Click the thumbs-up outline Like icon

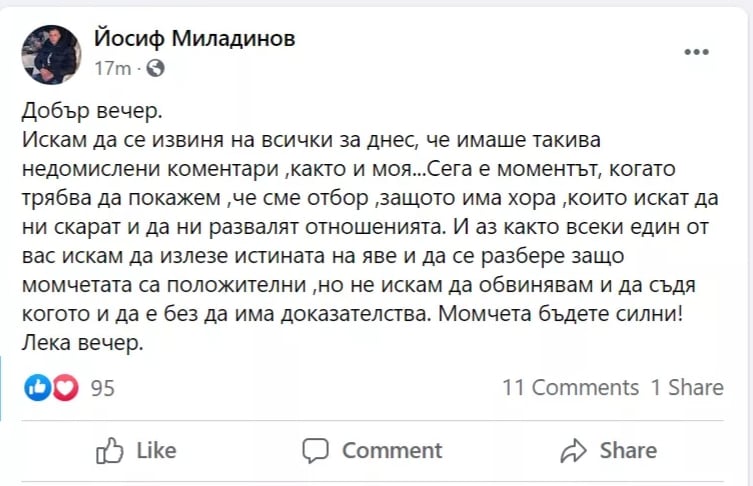[x=110, y=450]
